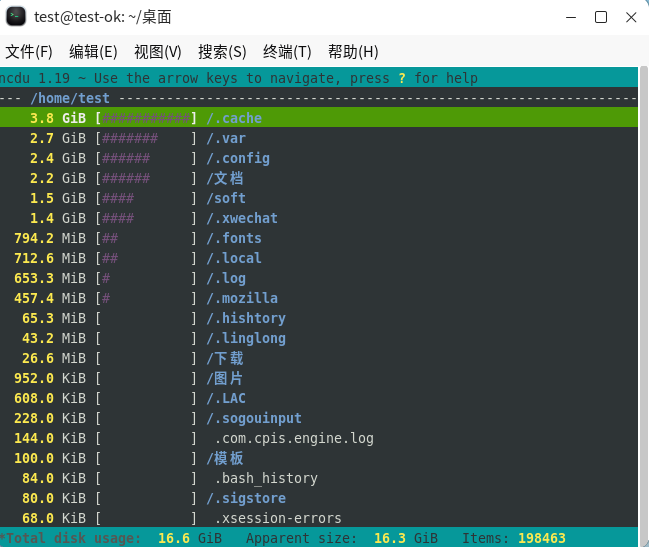
Task: Click the /home/test path header
Action: click(x=70, y=98)
